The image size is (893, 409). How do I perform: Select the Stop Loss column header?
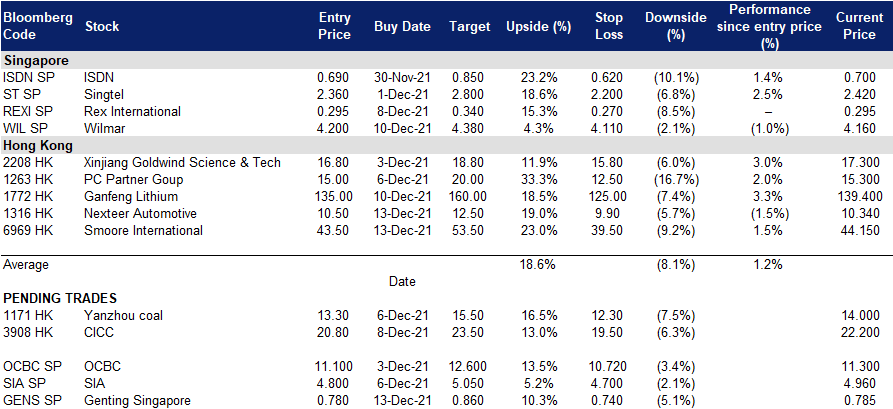(611, 26)
